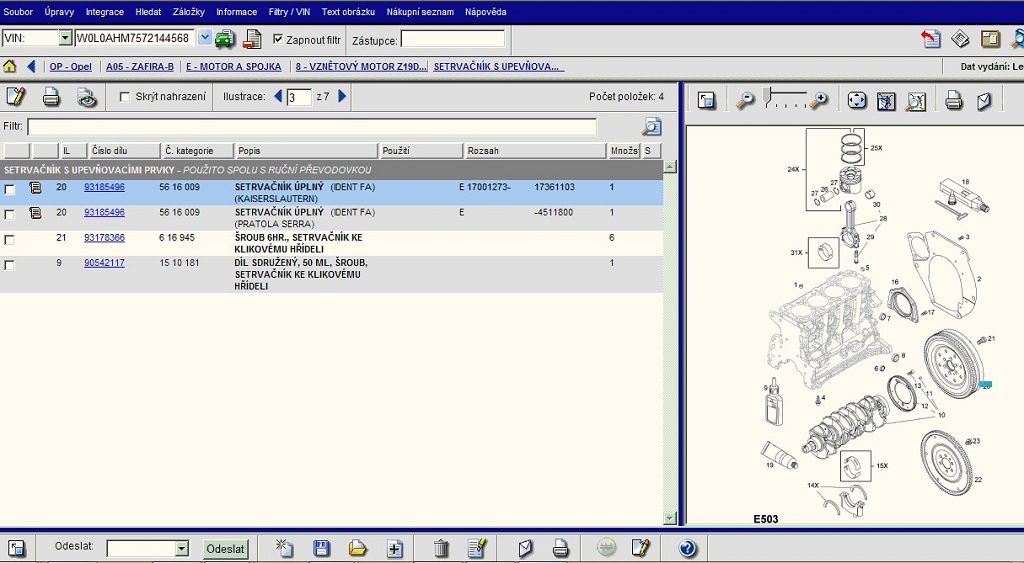Open the dropdown arrow next to the VIN number

point(205,38)
